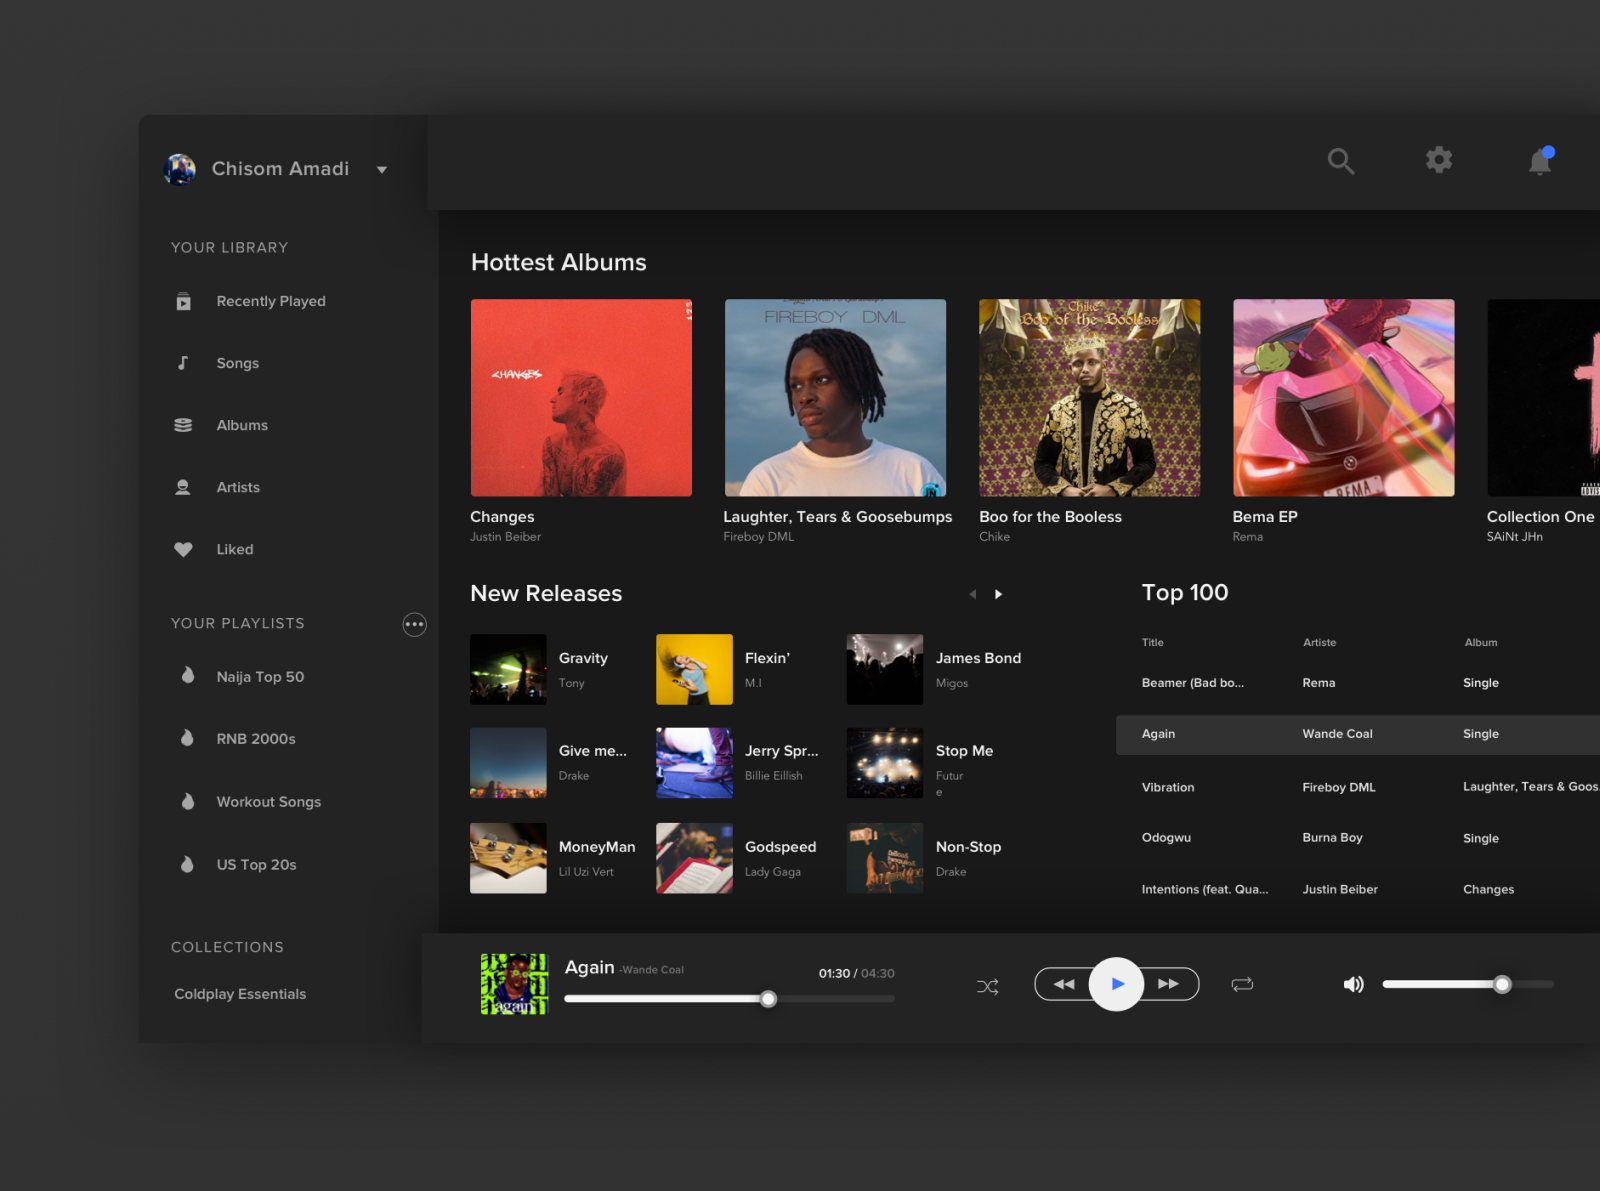
Task: Open the notifications bell icon
Action: 1541,161
